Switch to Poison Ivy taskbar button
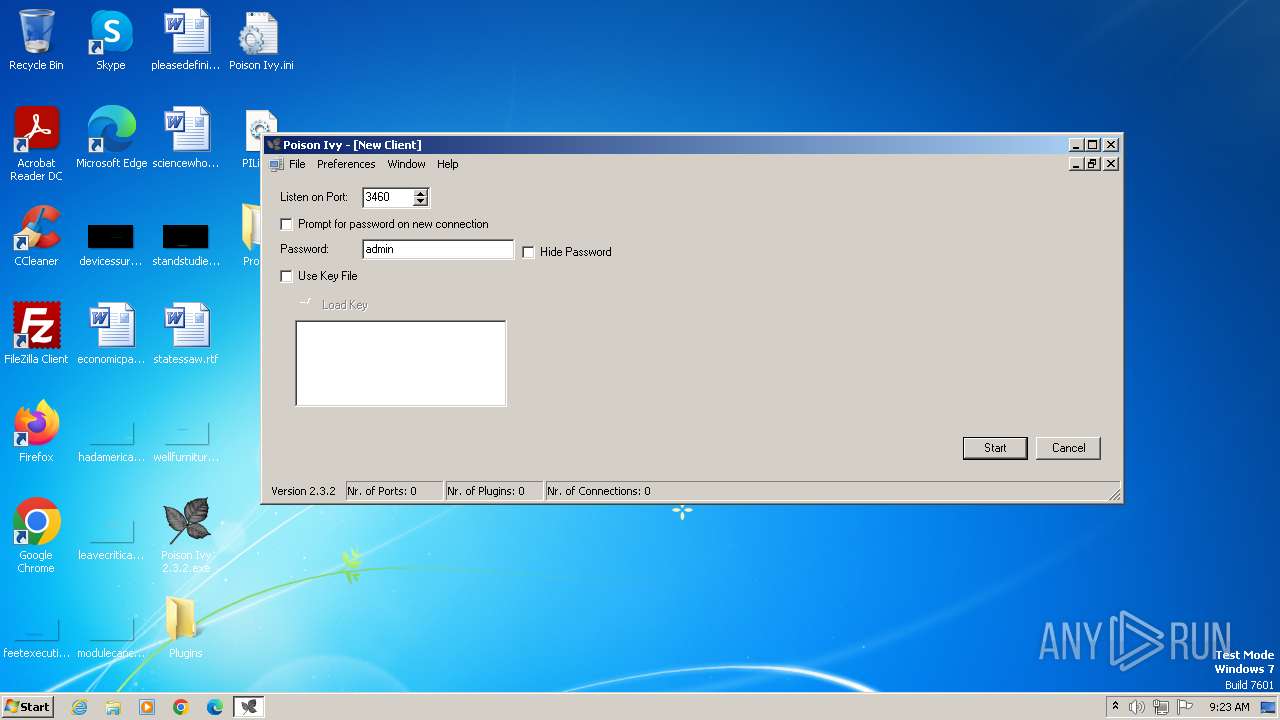The image size is (1280, 720). 249,707
